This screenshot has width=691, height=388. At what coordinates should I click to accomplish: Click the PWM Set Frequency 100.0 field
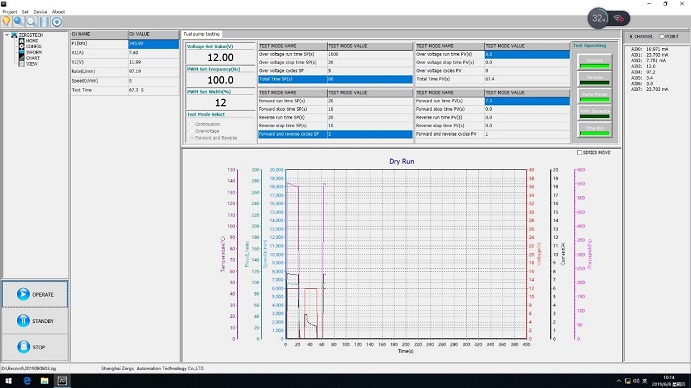(220, 80)
